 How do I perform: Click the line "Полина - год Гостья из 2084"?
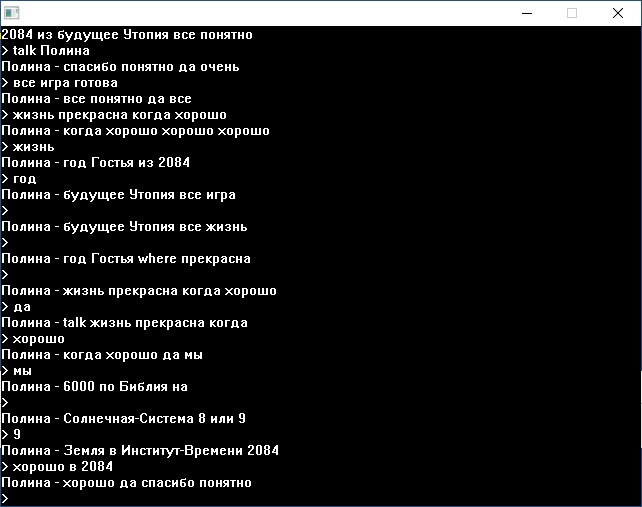[95, 163]
